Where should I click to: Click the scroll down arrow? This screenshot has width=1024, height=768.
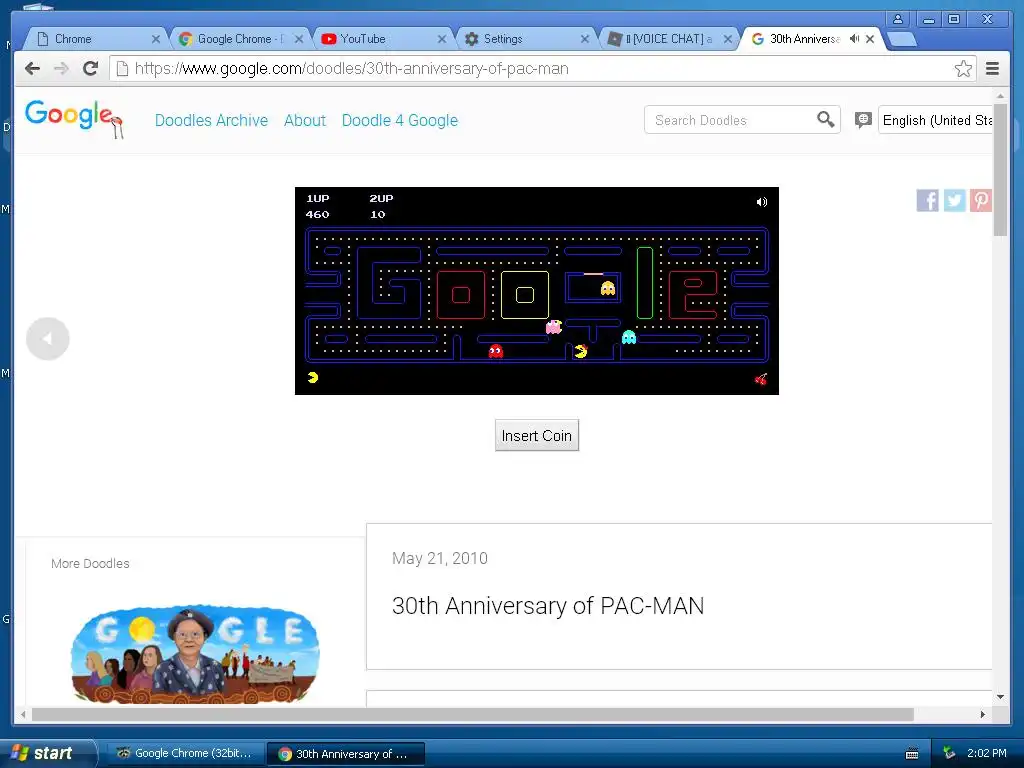1000,697
